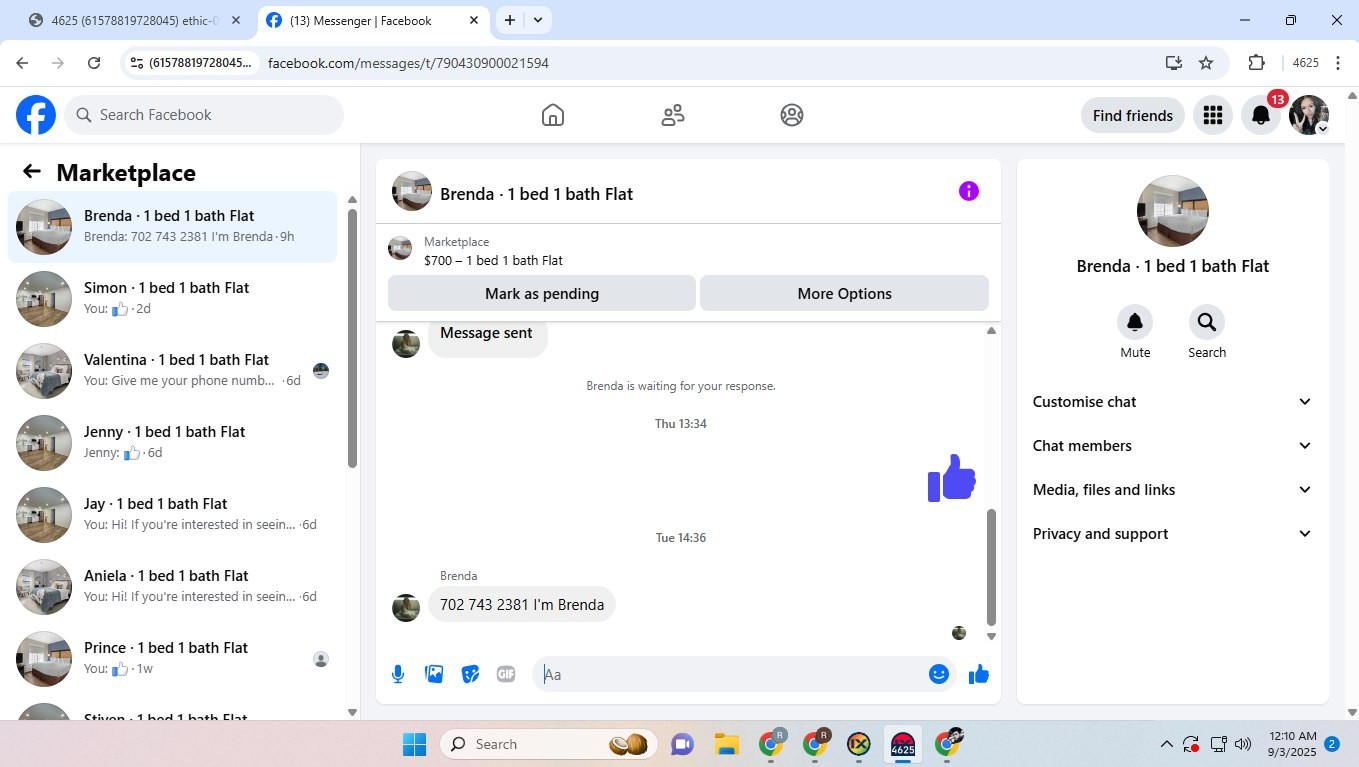This screenshot has height=767, width=1359.
Task: Show hidden icons in system tray
Action: click(x=1166, y=744)
